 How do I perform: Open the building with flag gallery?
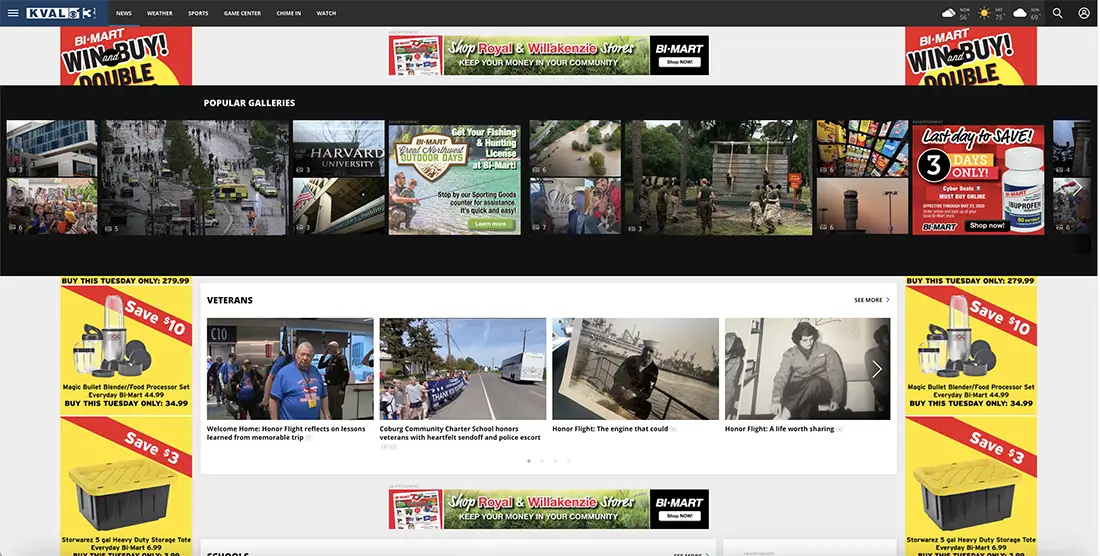pyautogui.click(x=339, y=206)
